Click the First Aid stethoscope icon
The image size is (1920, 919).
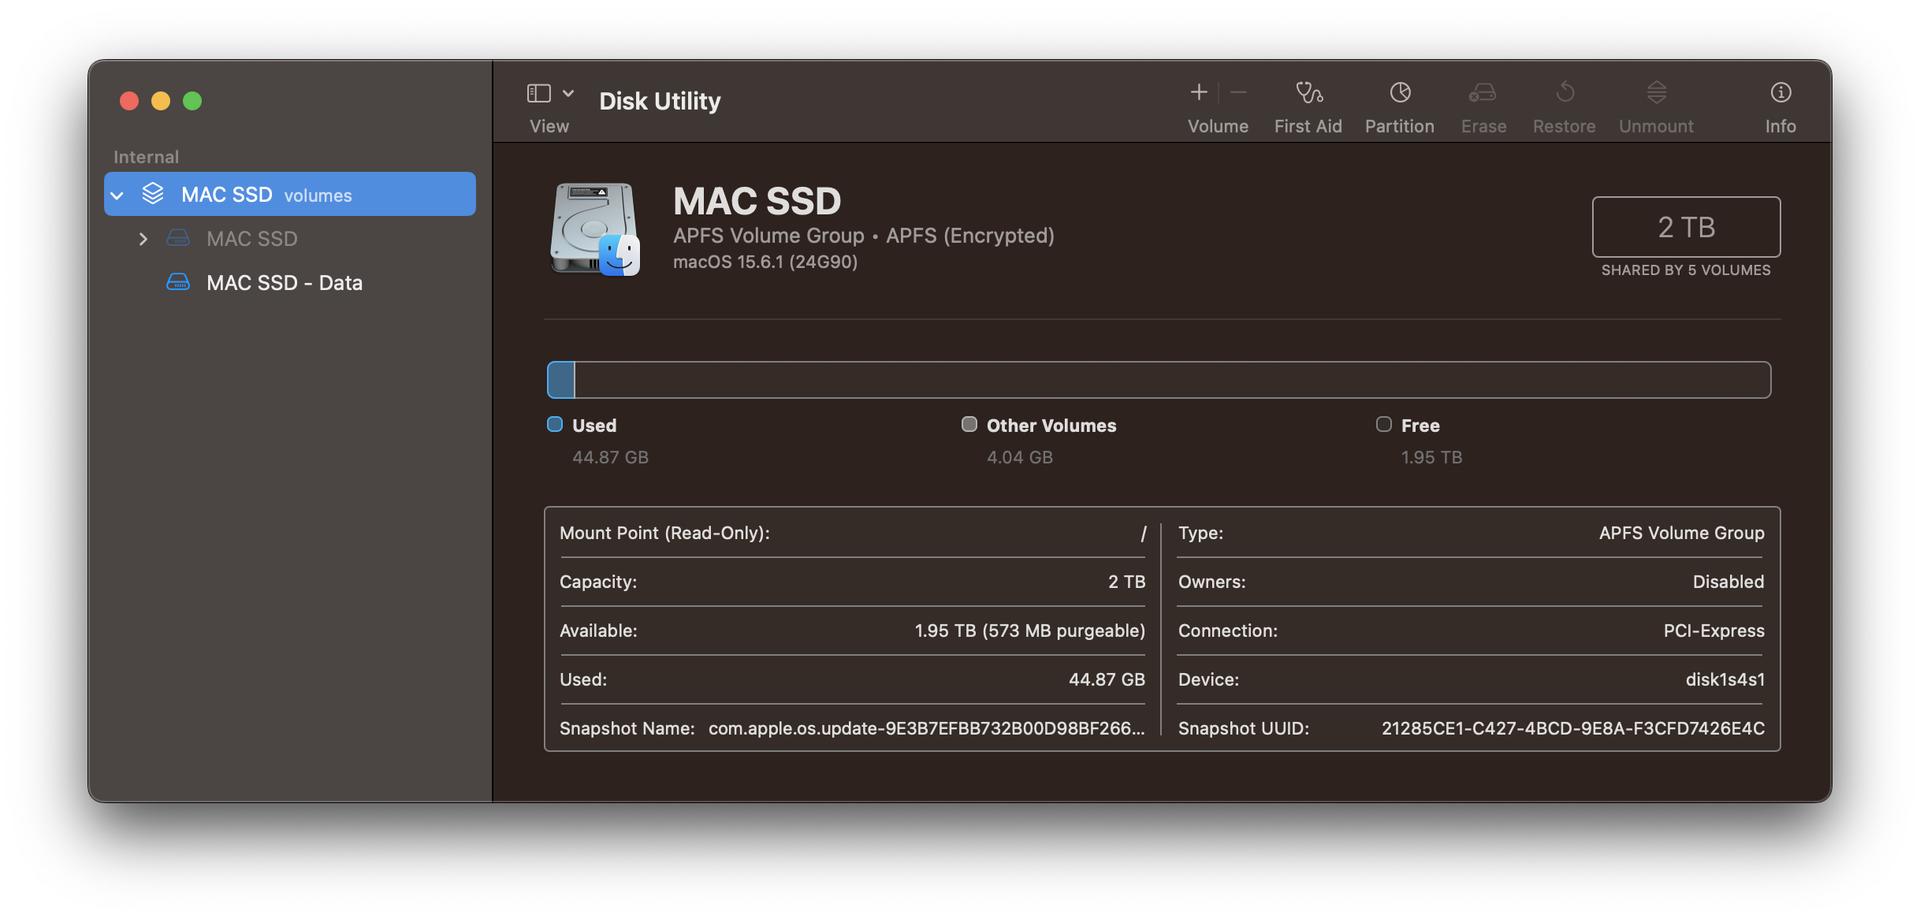tap(1308, 93)
